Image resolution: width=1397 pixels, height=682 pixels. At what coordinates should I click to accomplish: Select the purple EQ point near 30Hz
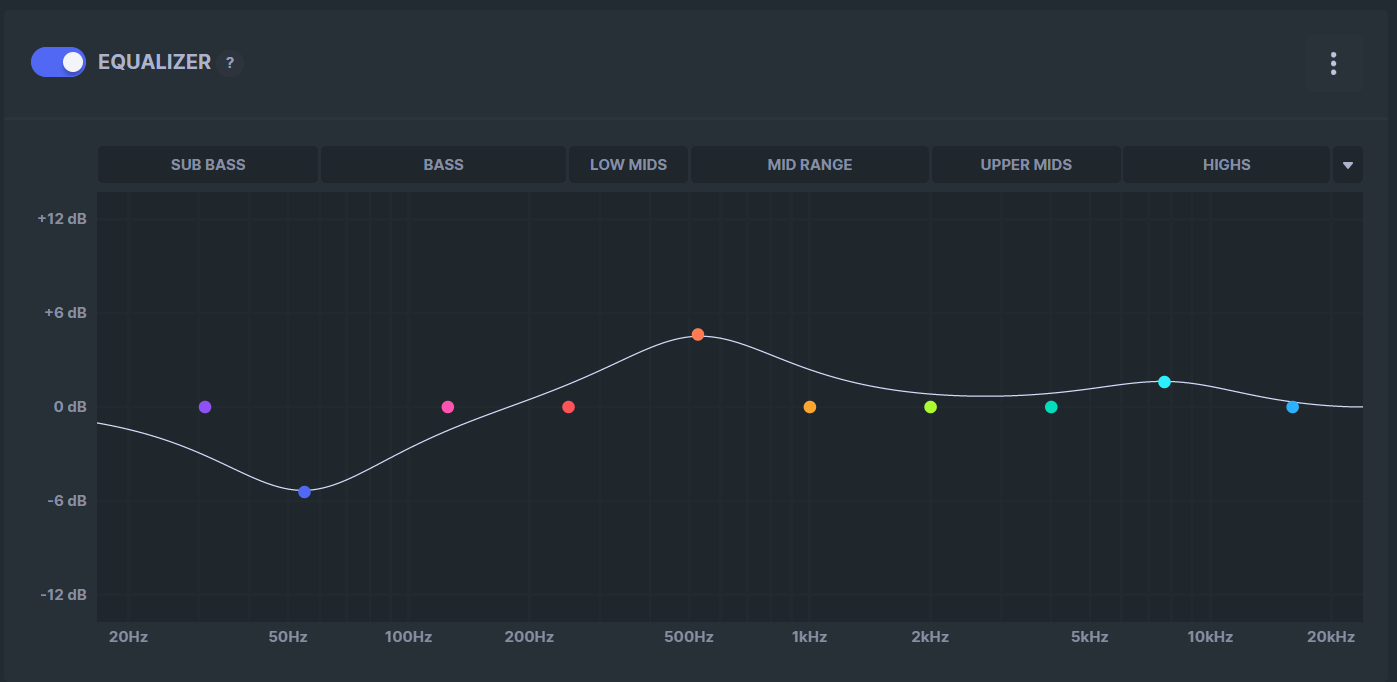coord(205,407)
